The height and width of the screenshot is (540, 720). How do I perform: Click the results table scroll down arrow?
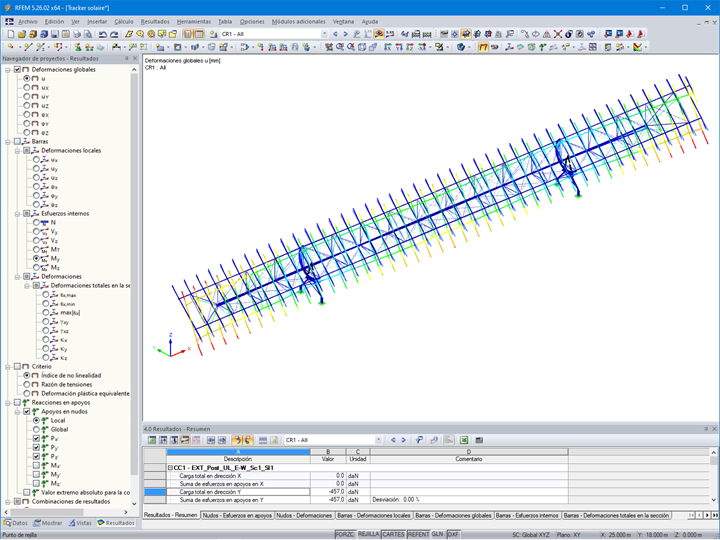pos(714,500)
